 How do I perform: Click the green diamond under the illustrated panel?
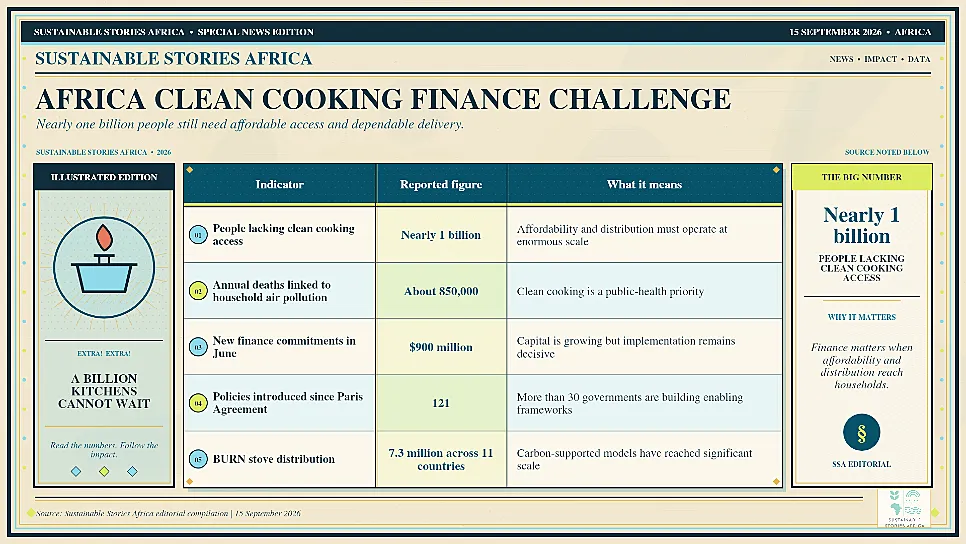point(104,471)
